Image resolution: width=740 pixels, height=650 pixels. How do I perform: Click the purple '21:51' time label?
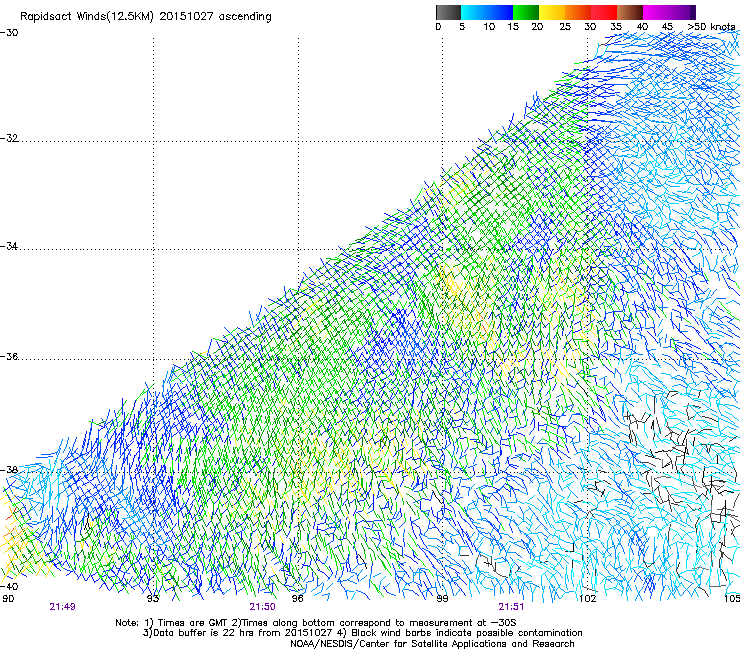point(511,607)
